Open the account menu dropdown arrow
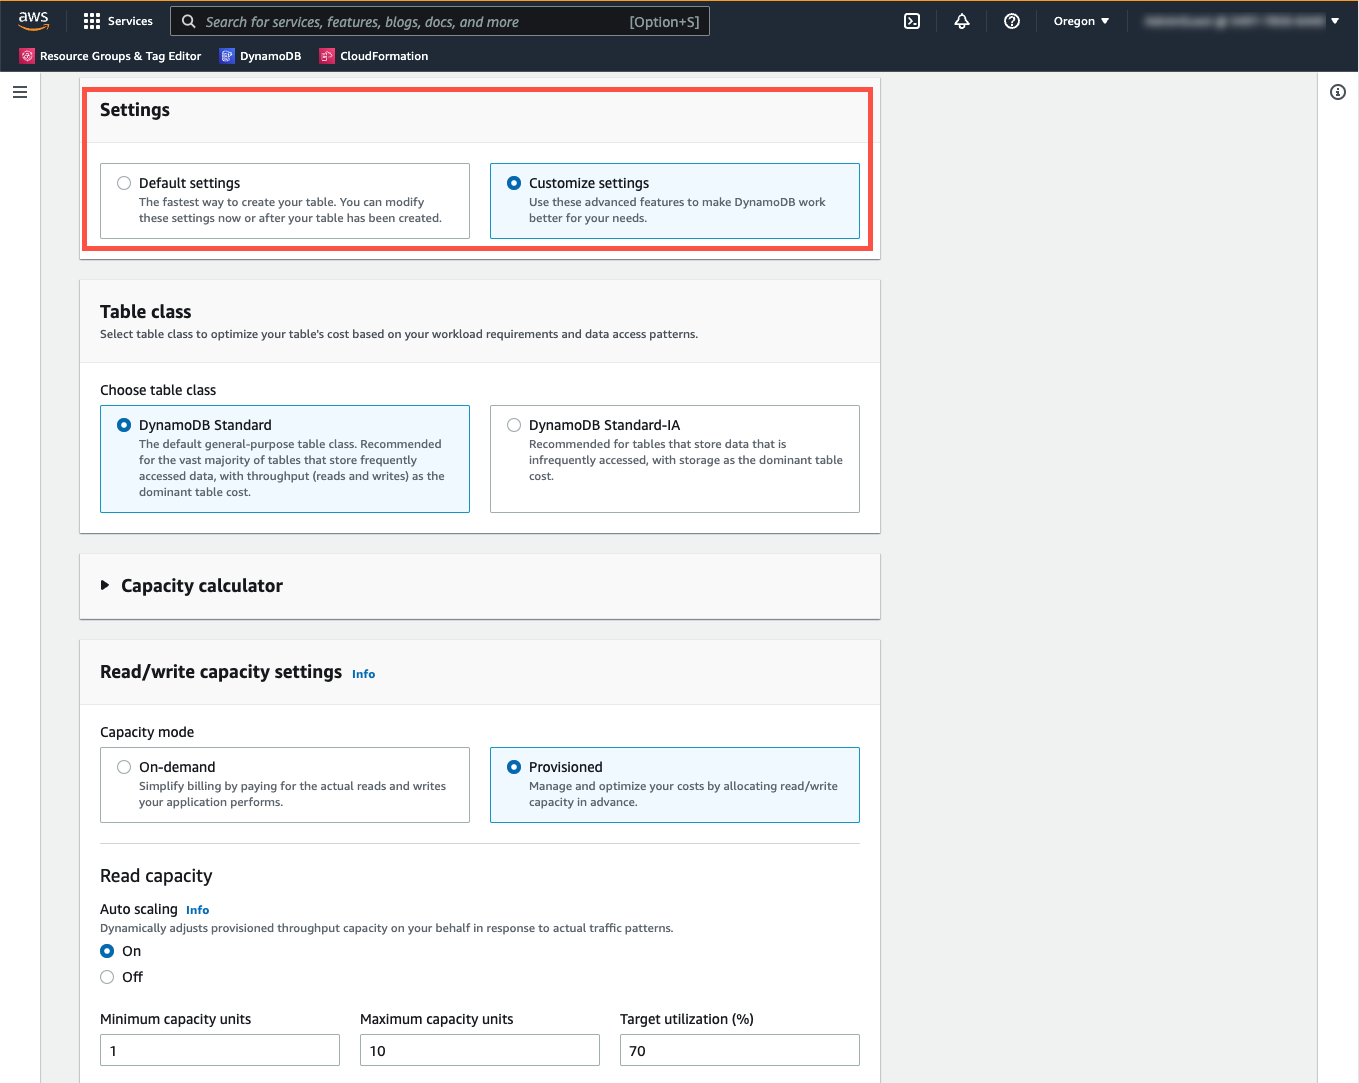The image size is (1359, 1083). click(1335, 21)
